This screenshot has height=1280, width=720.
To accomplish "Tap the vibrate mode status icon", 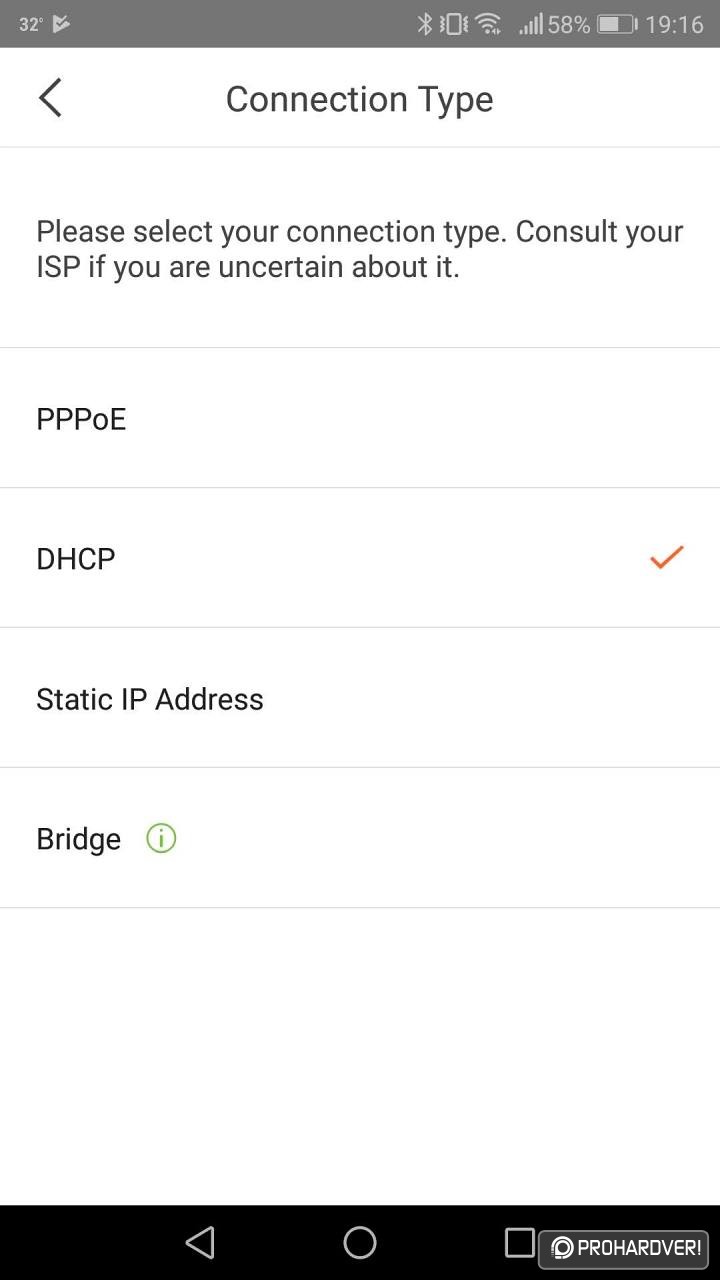I will [455, 24].
